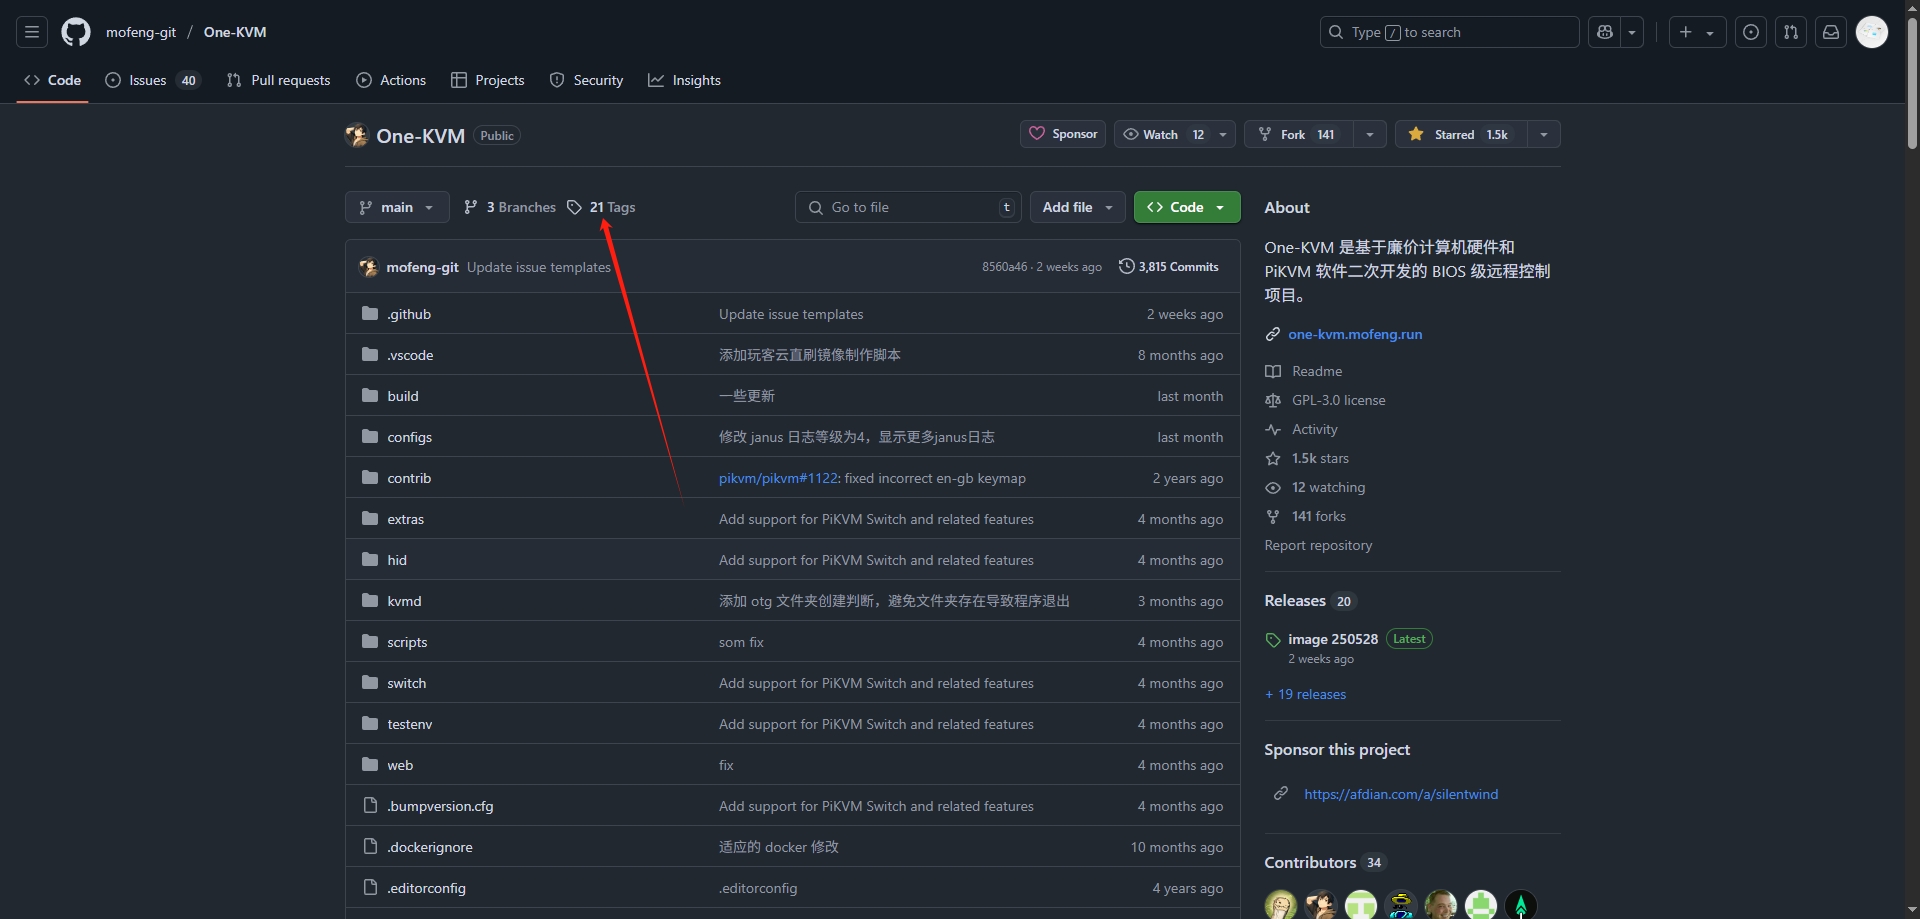Open the create new plus dropdown

(x=1696, y=32)
